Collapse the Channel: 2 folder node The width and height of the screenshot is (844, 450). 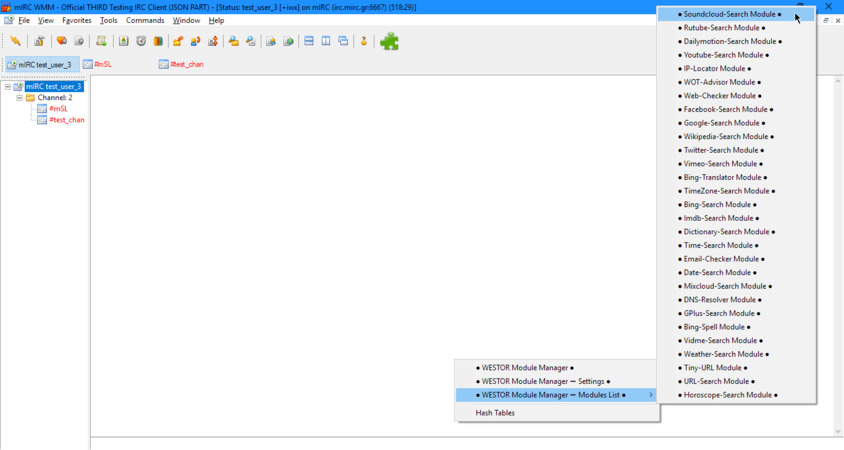coord(19,98)
